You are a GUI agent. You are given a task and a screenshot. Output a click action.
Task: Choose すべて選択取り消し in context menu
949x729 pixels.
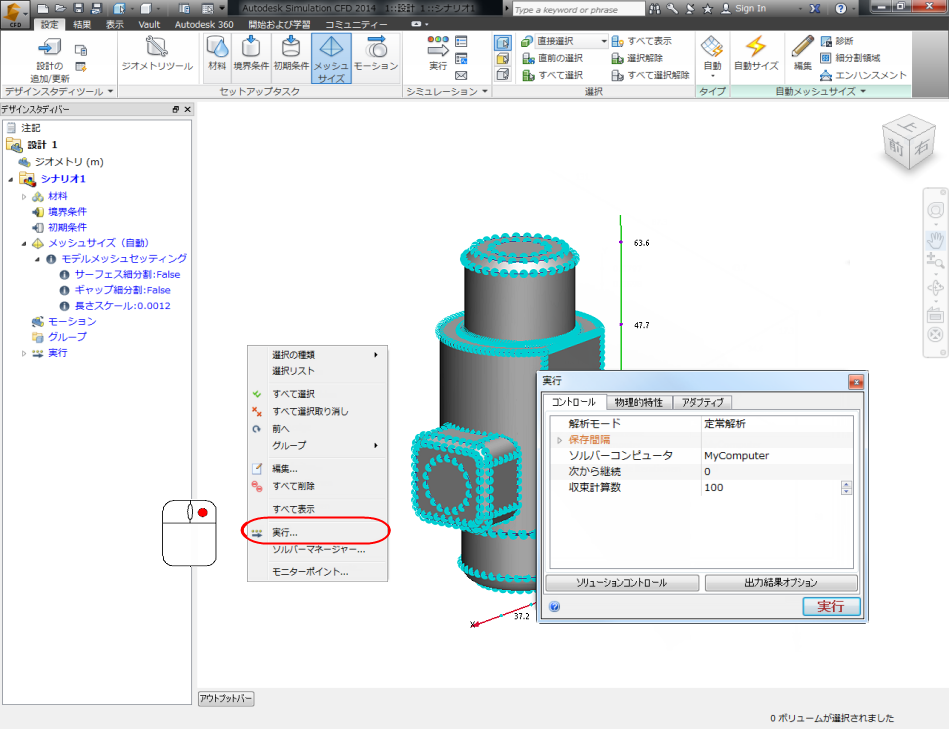click(x=317, y=411)
